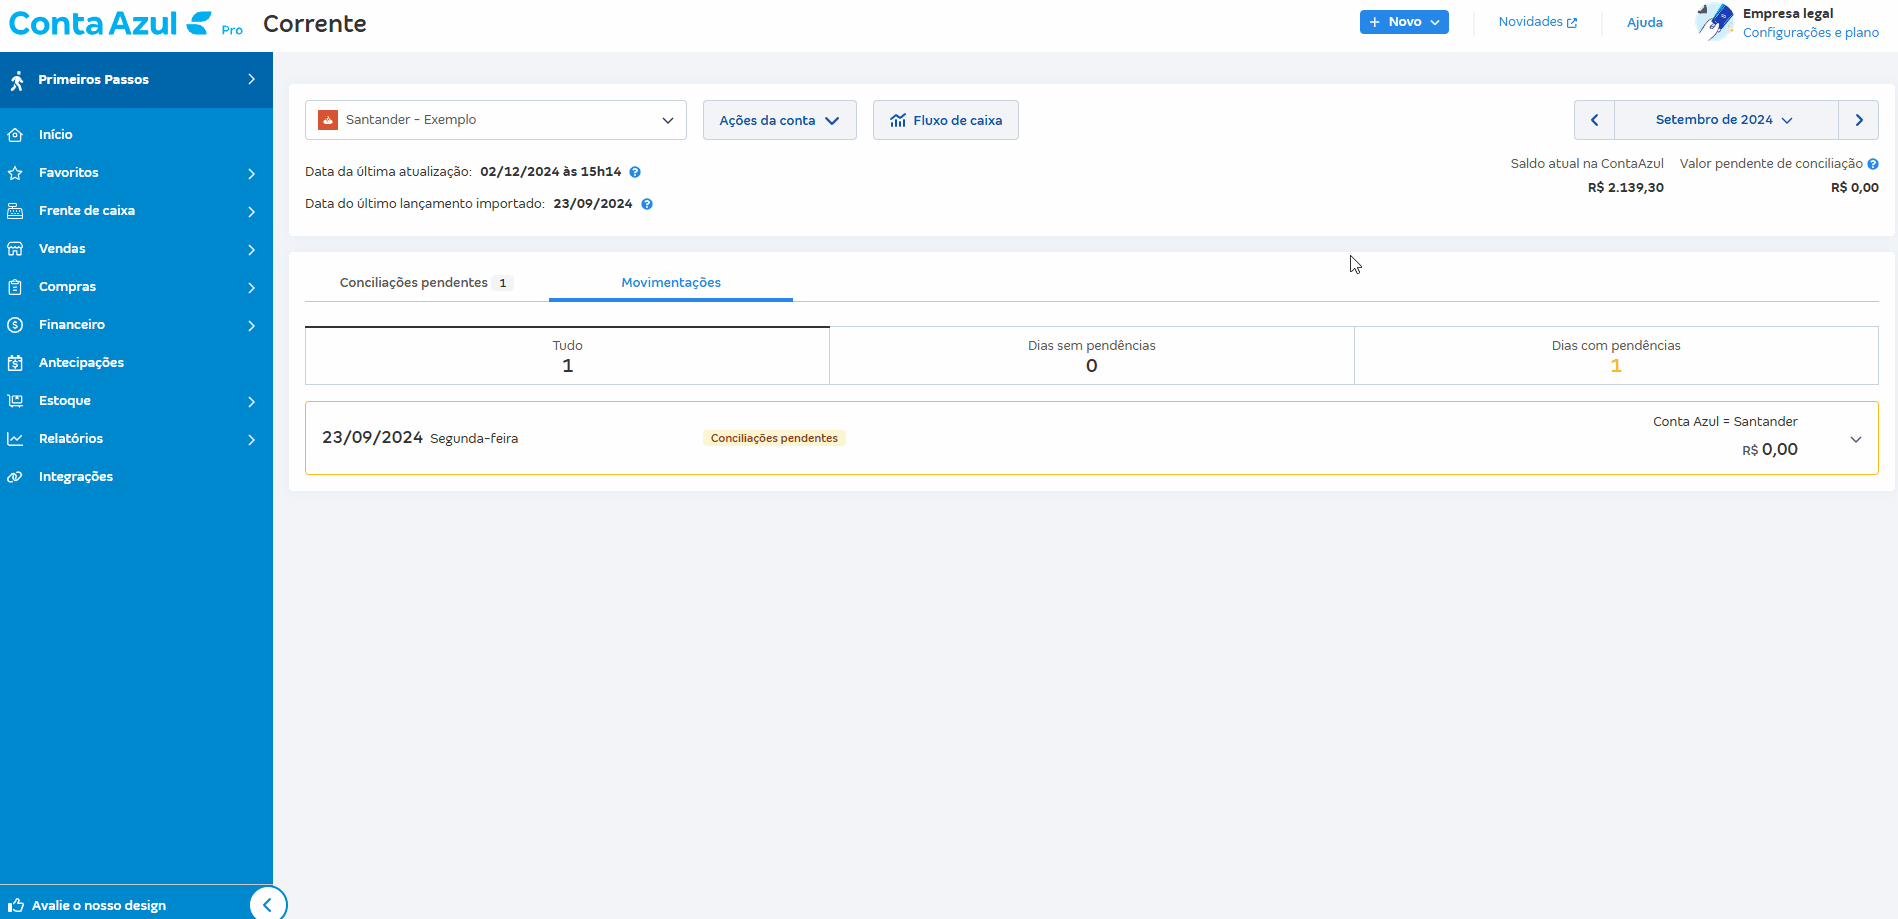Click help icon beside último lançamento importado
The height and width of the screenshot is (919, 1898).
pyautogui.click(x=647, y=204)
